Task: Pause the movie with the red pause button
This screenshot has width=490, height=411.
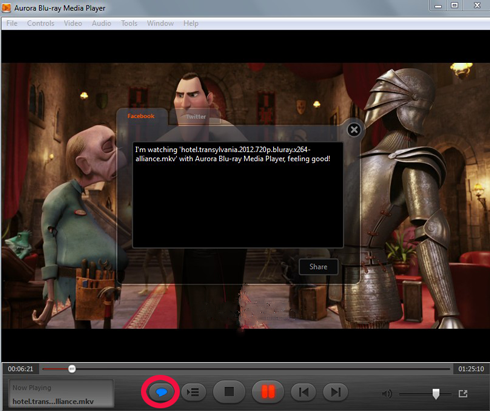Action: tap(268, 392)
